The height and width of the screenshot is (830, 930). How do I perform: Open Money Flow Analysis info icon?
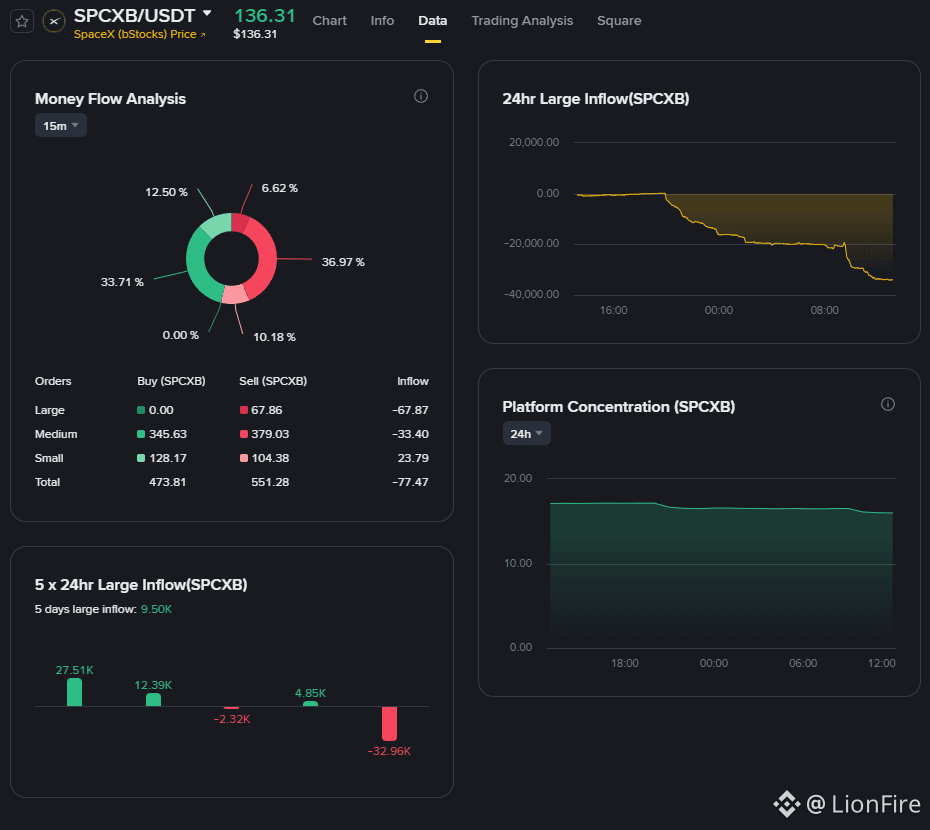tap(421, 96)
